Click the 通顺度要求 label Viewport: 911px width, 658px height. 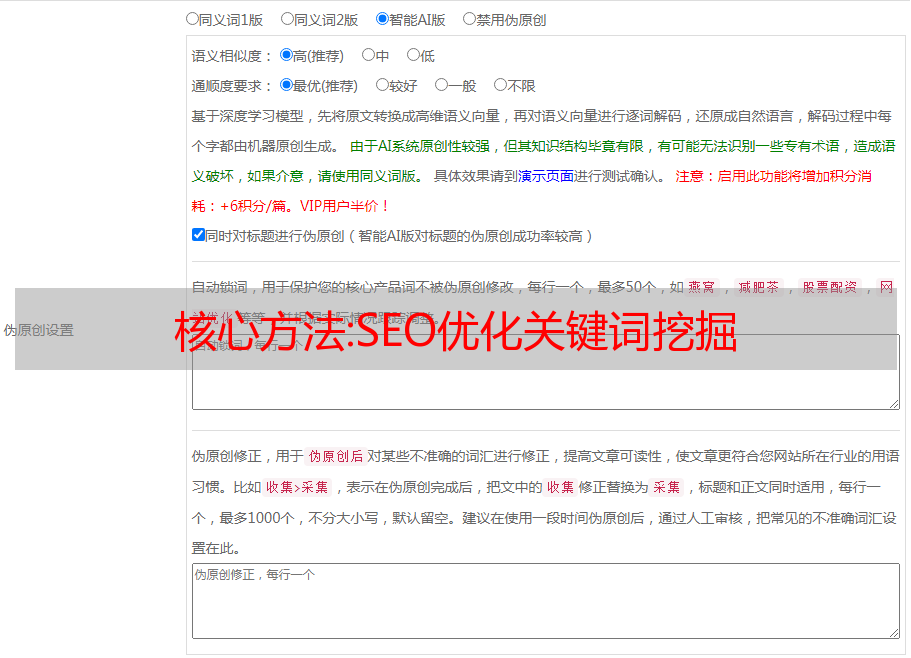point(232,87)
